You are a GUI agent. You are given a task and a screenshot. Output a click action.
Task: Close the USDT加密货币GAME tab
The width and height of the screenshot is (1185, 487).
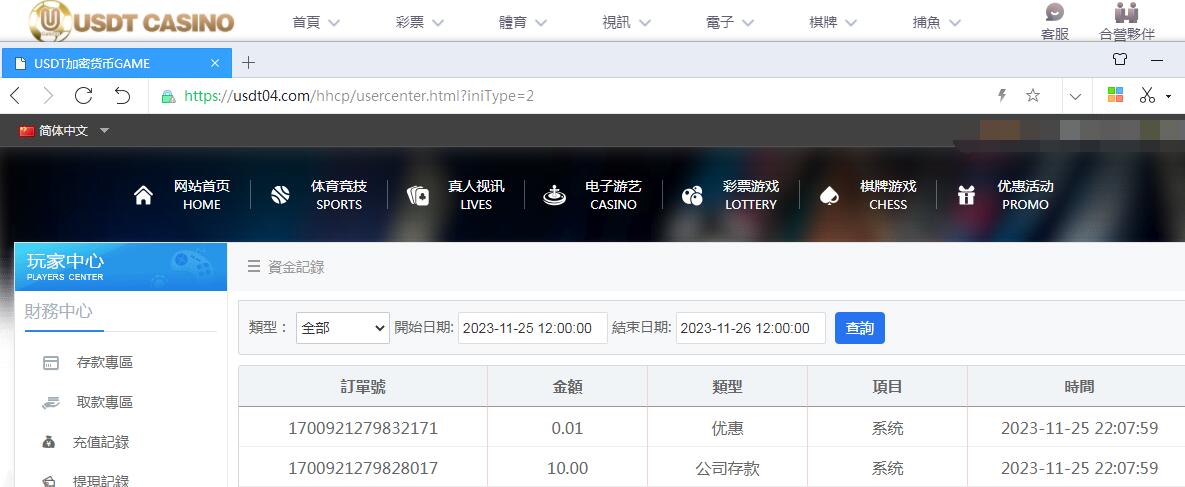(x=215, y=64)
